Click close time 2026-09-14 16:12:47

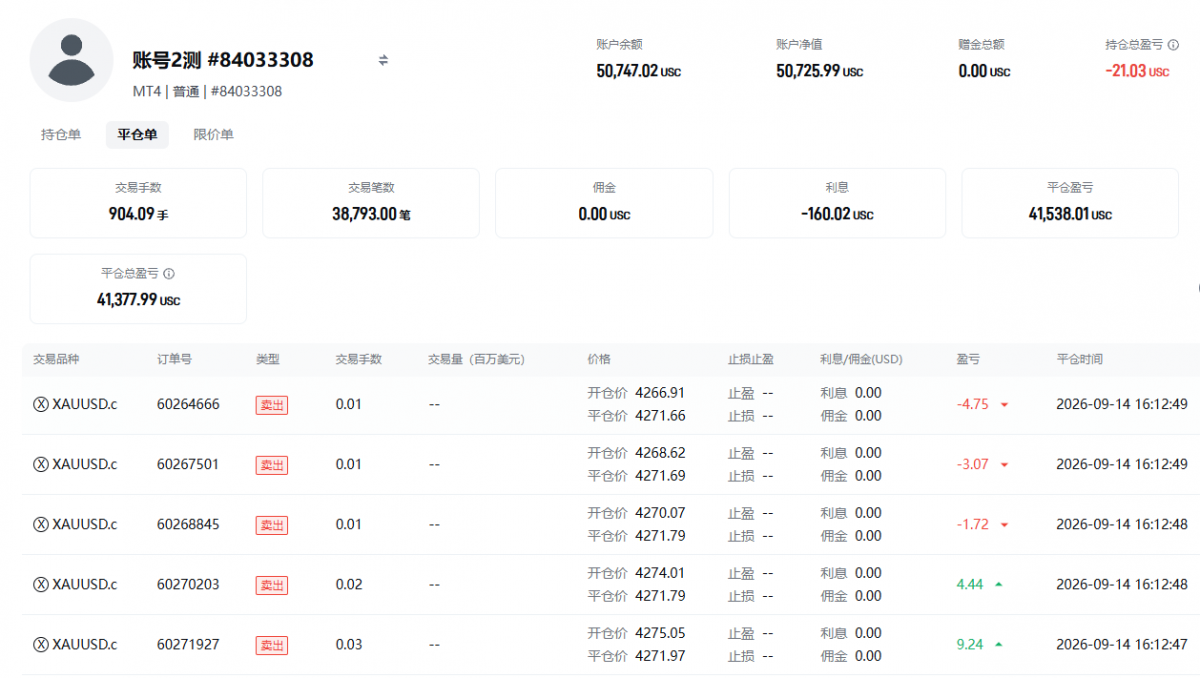(x=1121, y=644)
